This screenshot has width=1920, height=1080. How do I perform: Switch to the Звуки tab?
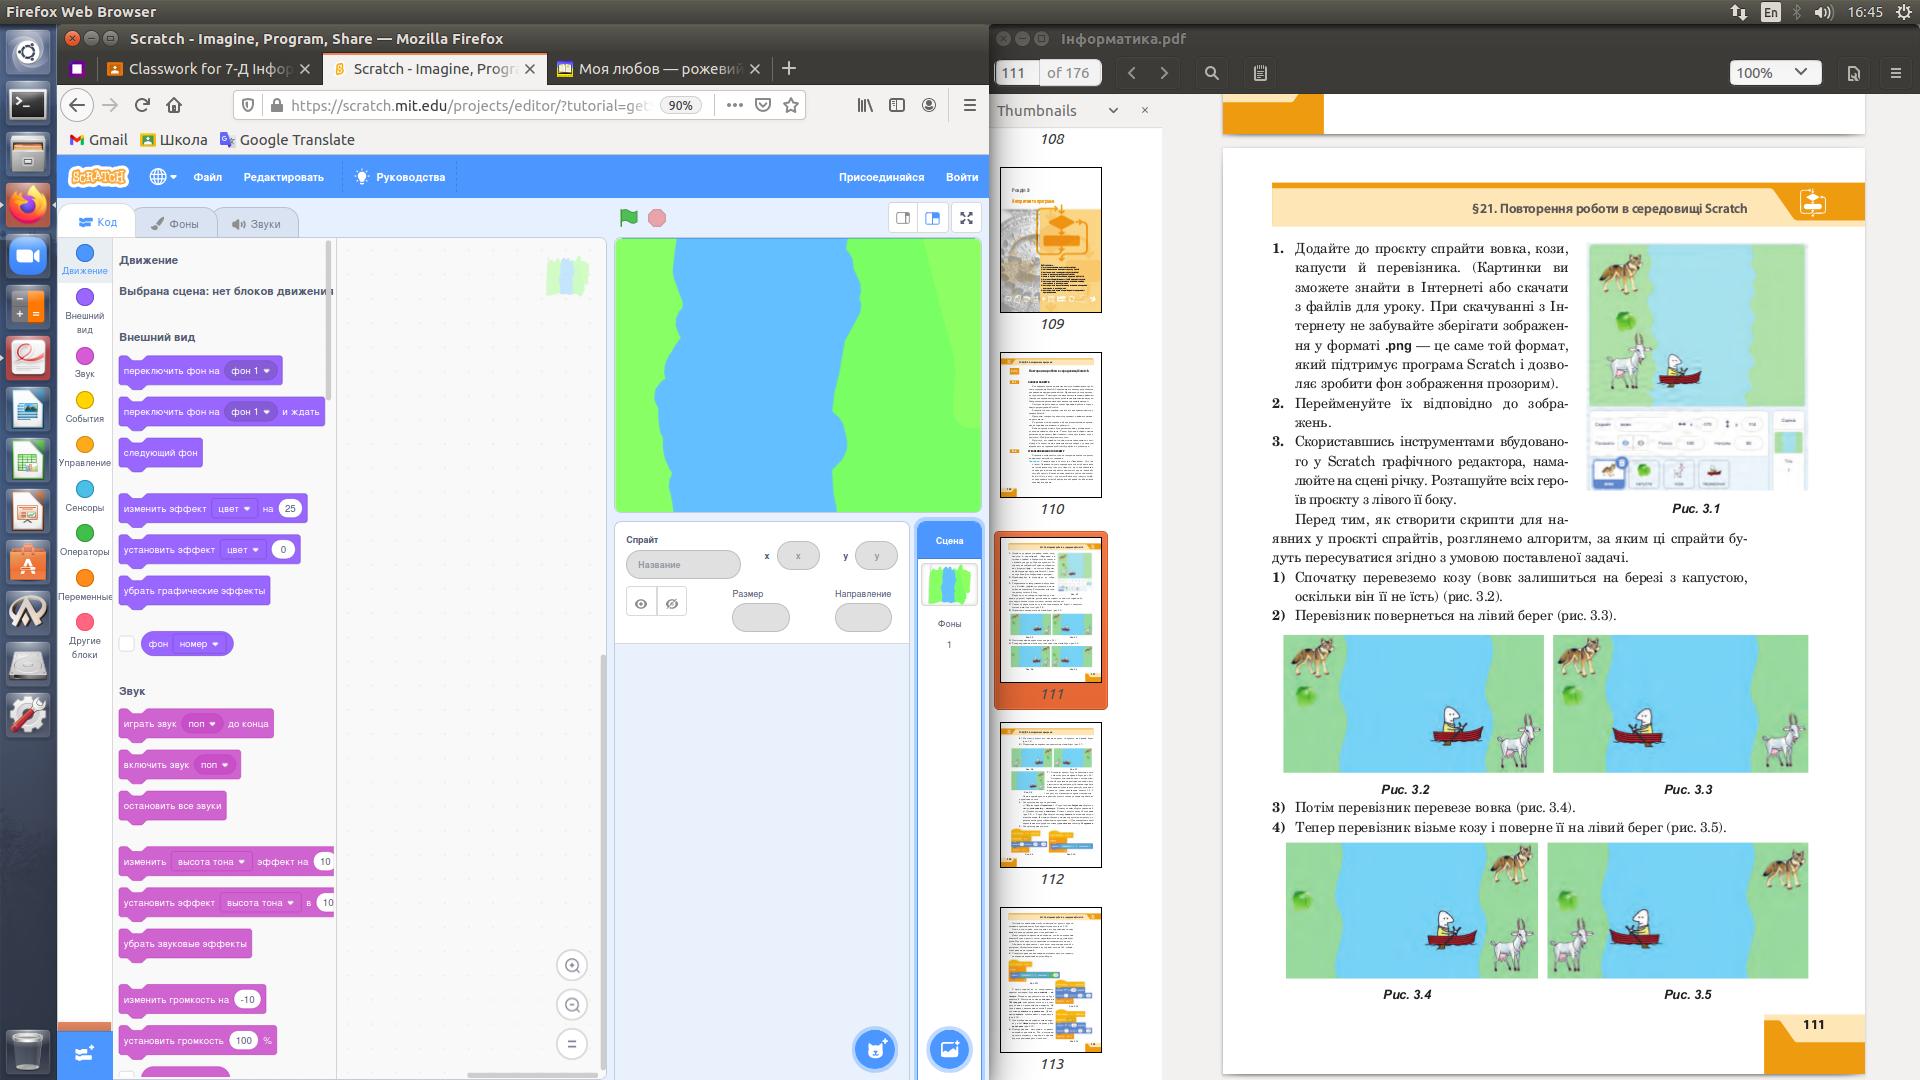coord(256,224)
